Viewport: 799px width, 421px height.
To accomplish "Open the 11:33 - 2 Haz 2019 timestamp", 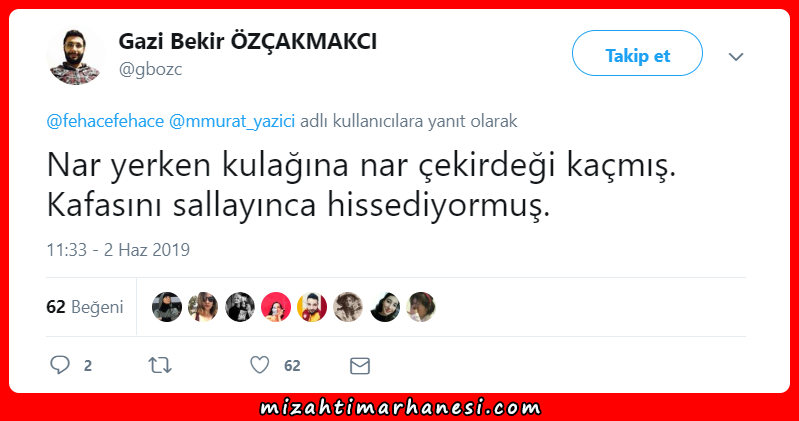I will click(x=118, y=250).
